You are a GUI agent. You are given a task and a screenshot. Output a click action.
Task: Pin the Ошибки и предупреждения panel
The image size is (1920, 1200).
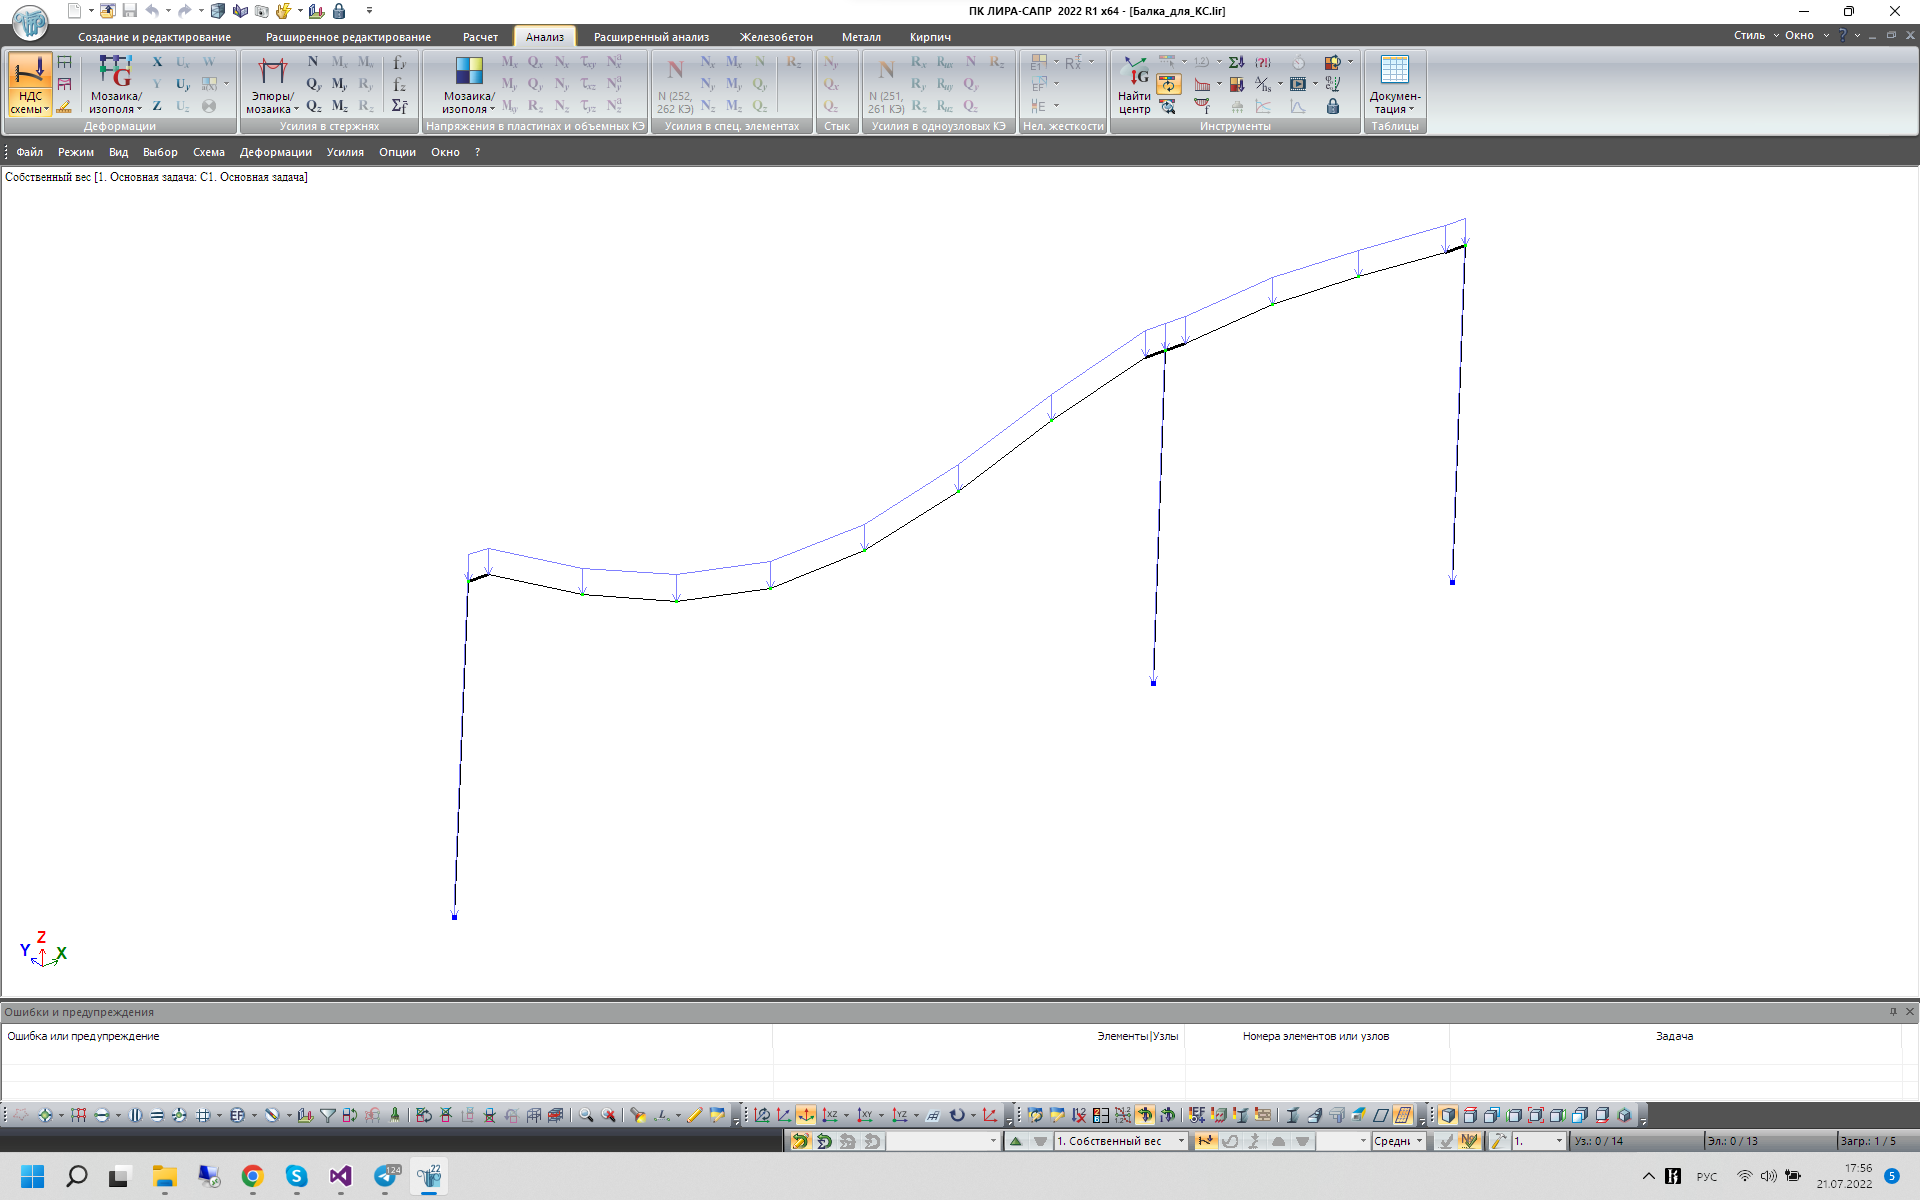point(1892,1012)
